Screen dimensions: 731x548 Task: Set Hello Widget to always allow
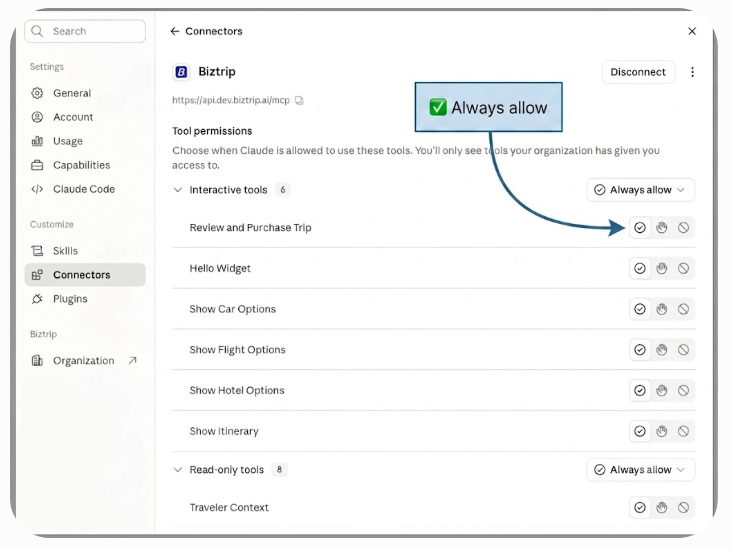pos(640,268)
